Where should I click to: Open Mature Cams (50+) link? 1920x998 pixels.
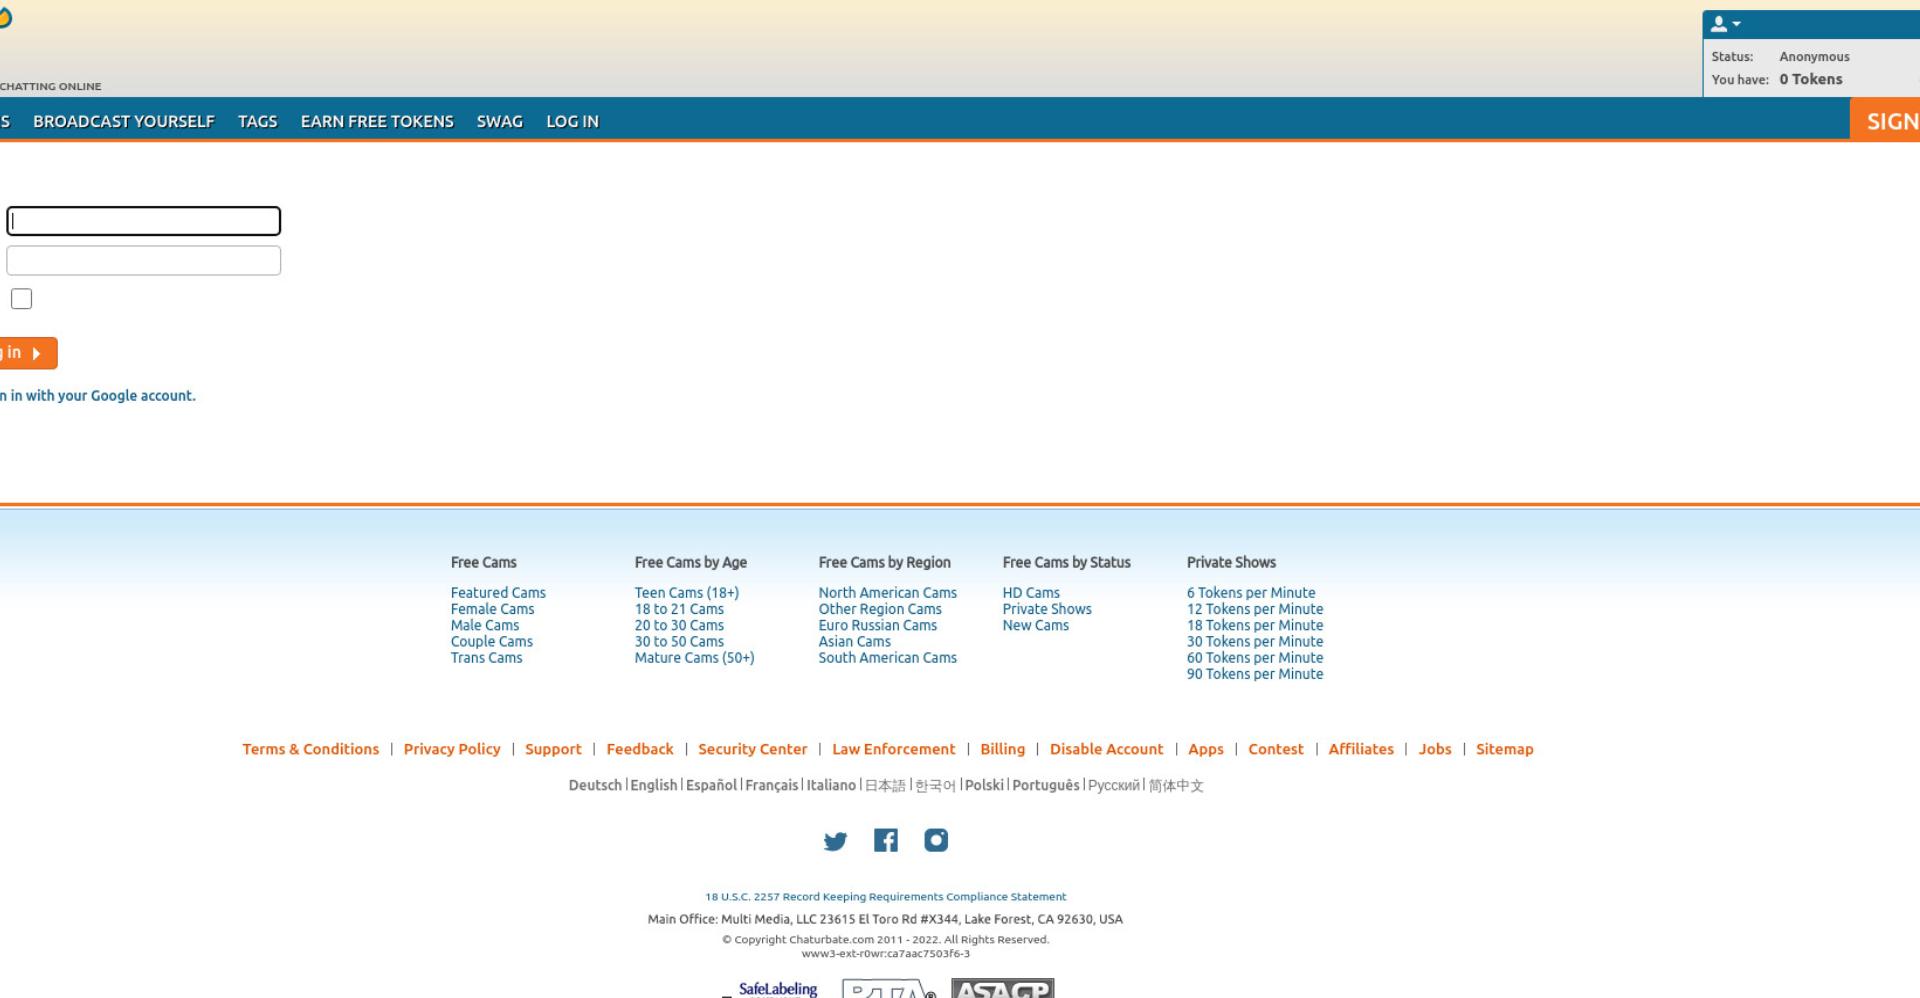(694, 658)
